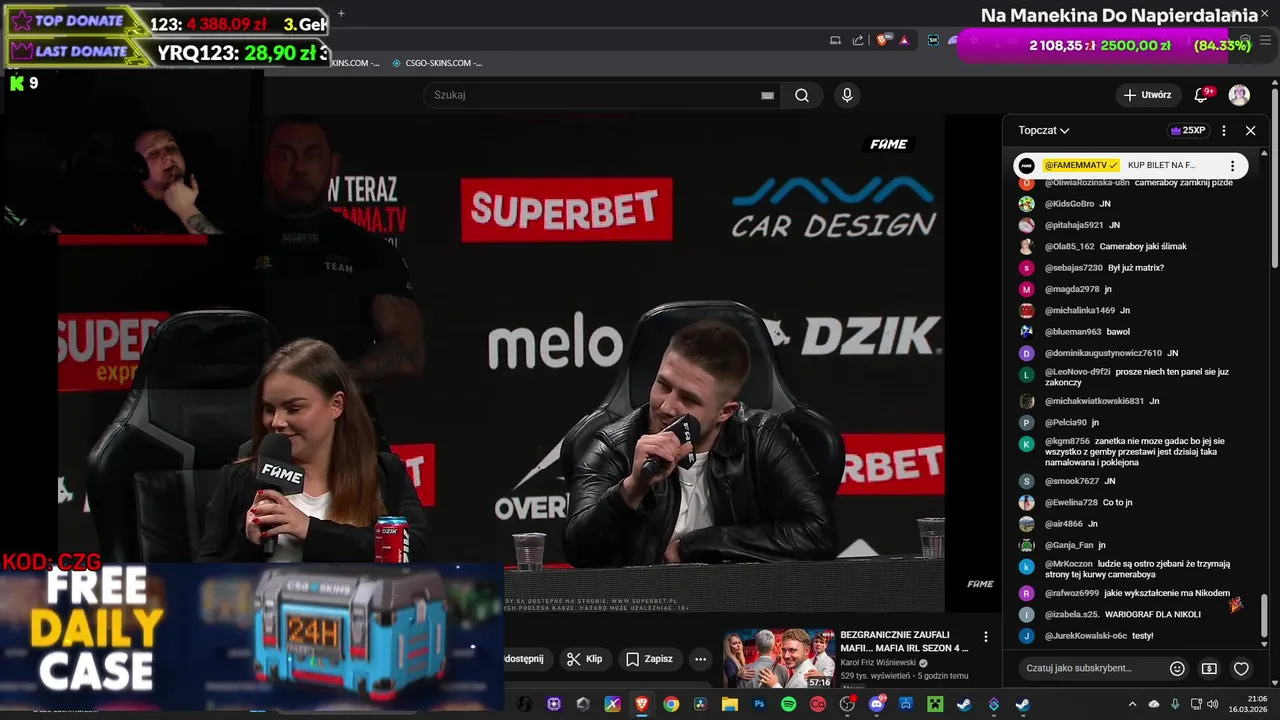Open File Explorer from the taskbar
This screenshot has width=1280, height=720.
(x=730, y=704)
